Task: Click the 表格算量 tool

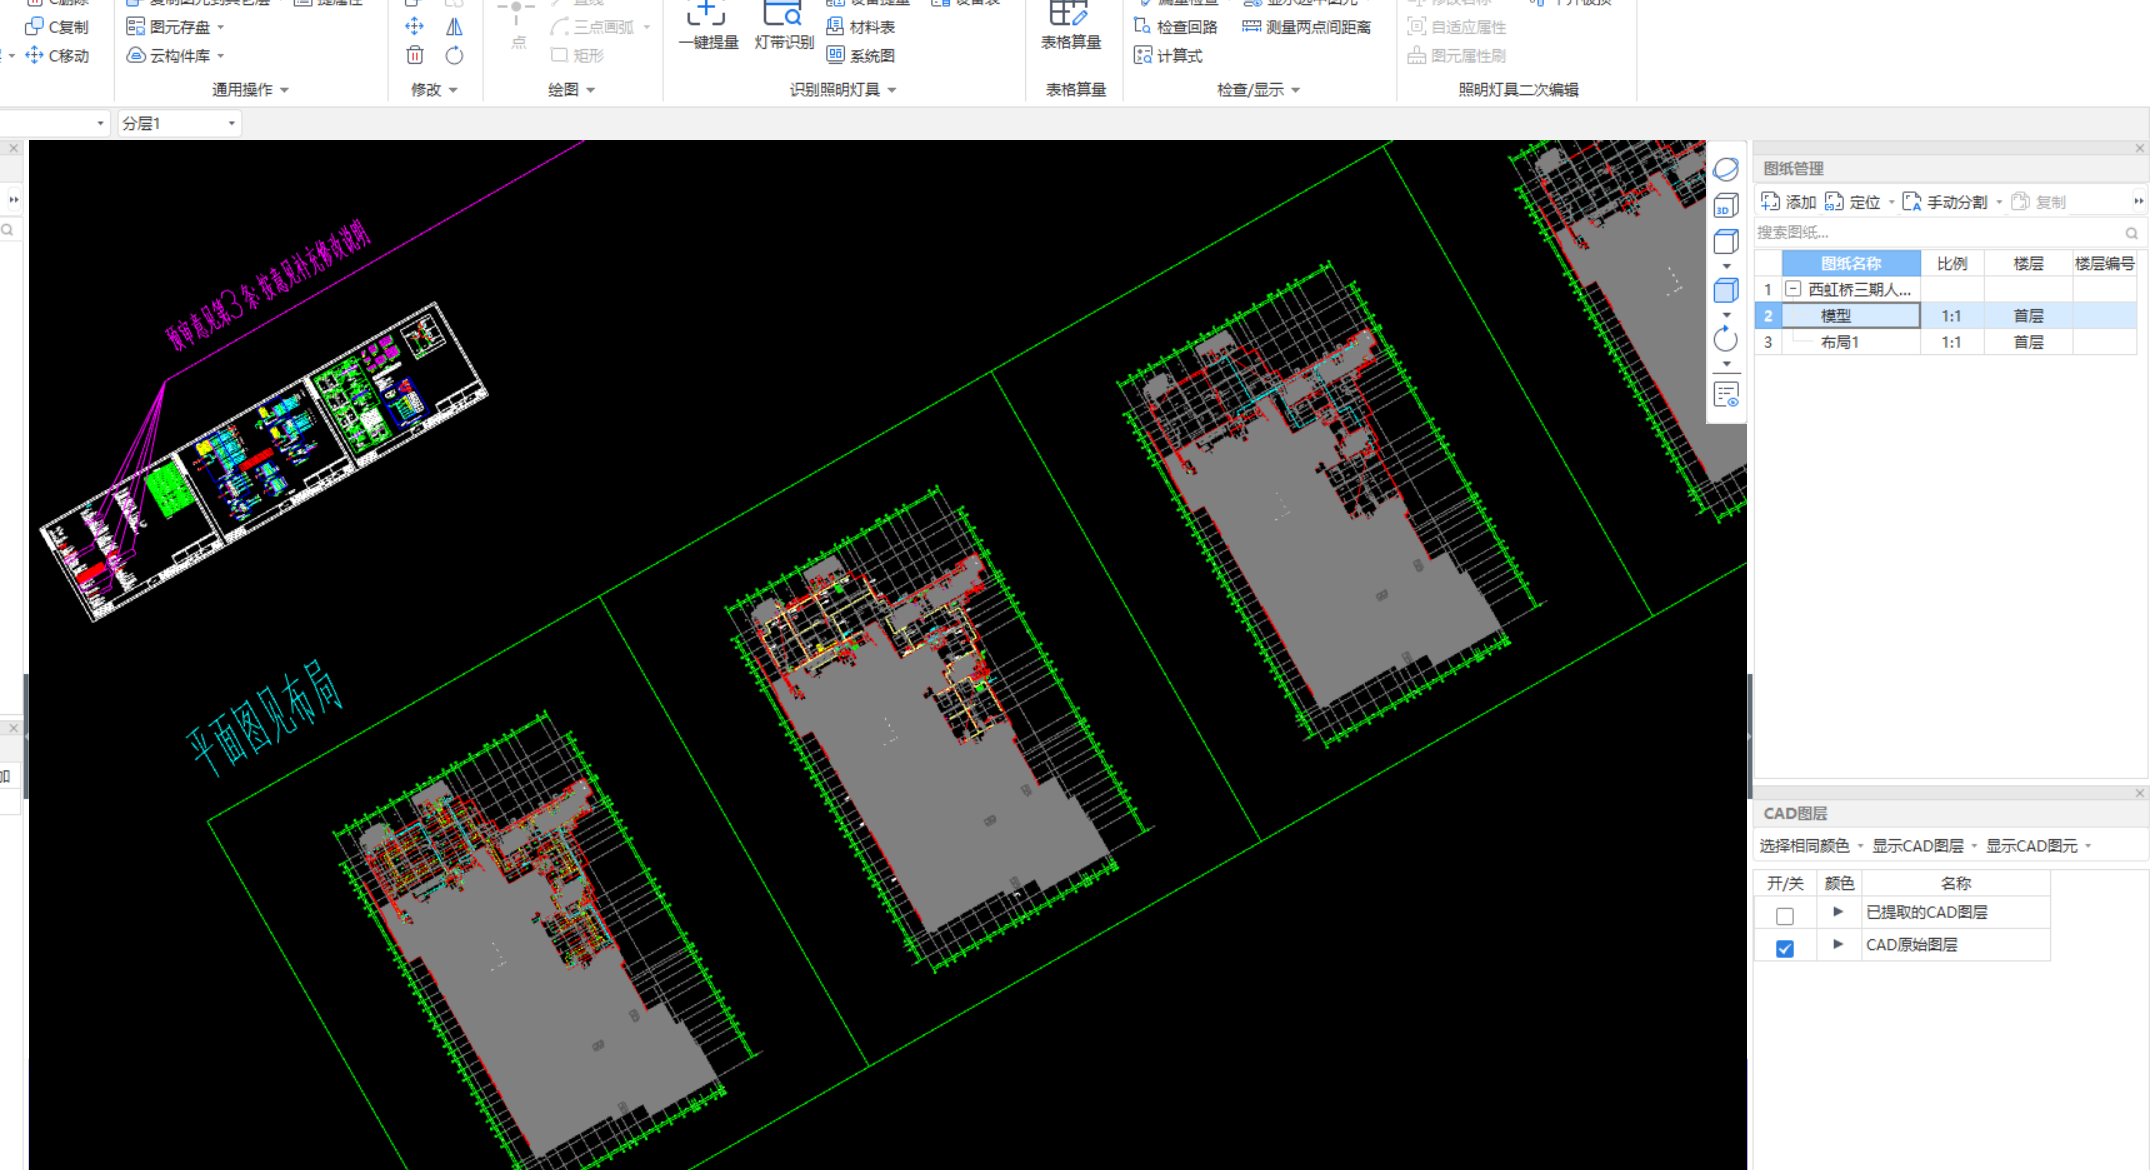Action: (1071, 26)
